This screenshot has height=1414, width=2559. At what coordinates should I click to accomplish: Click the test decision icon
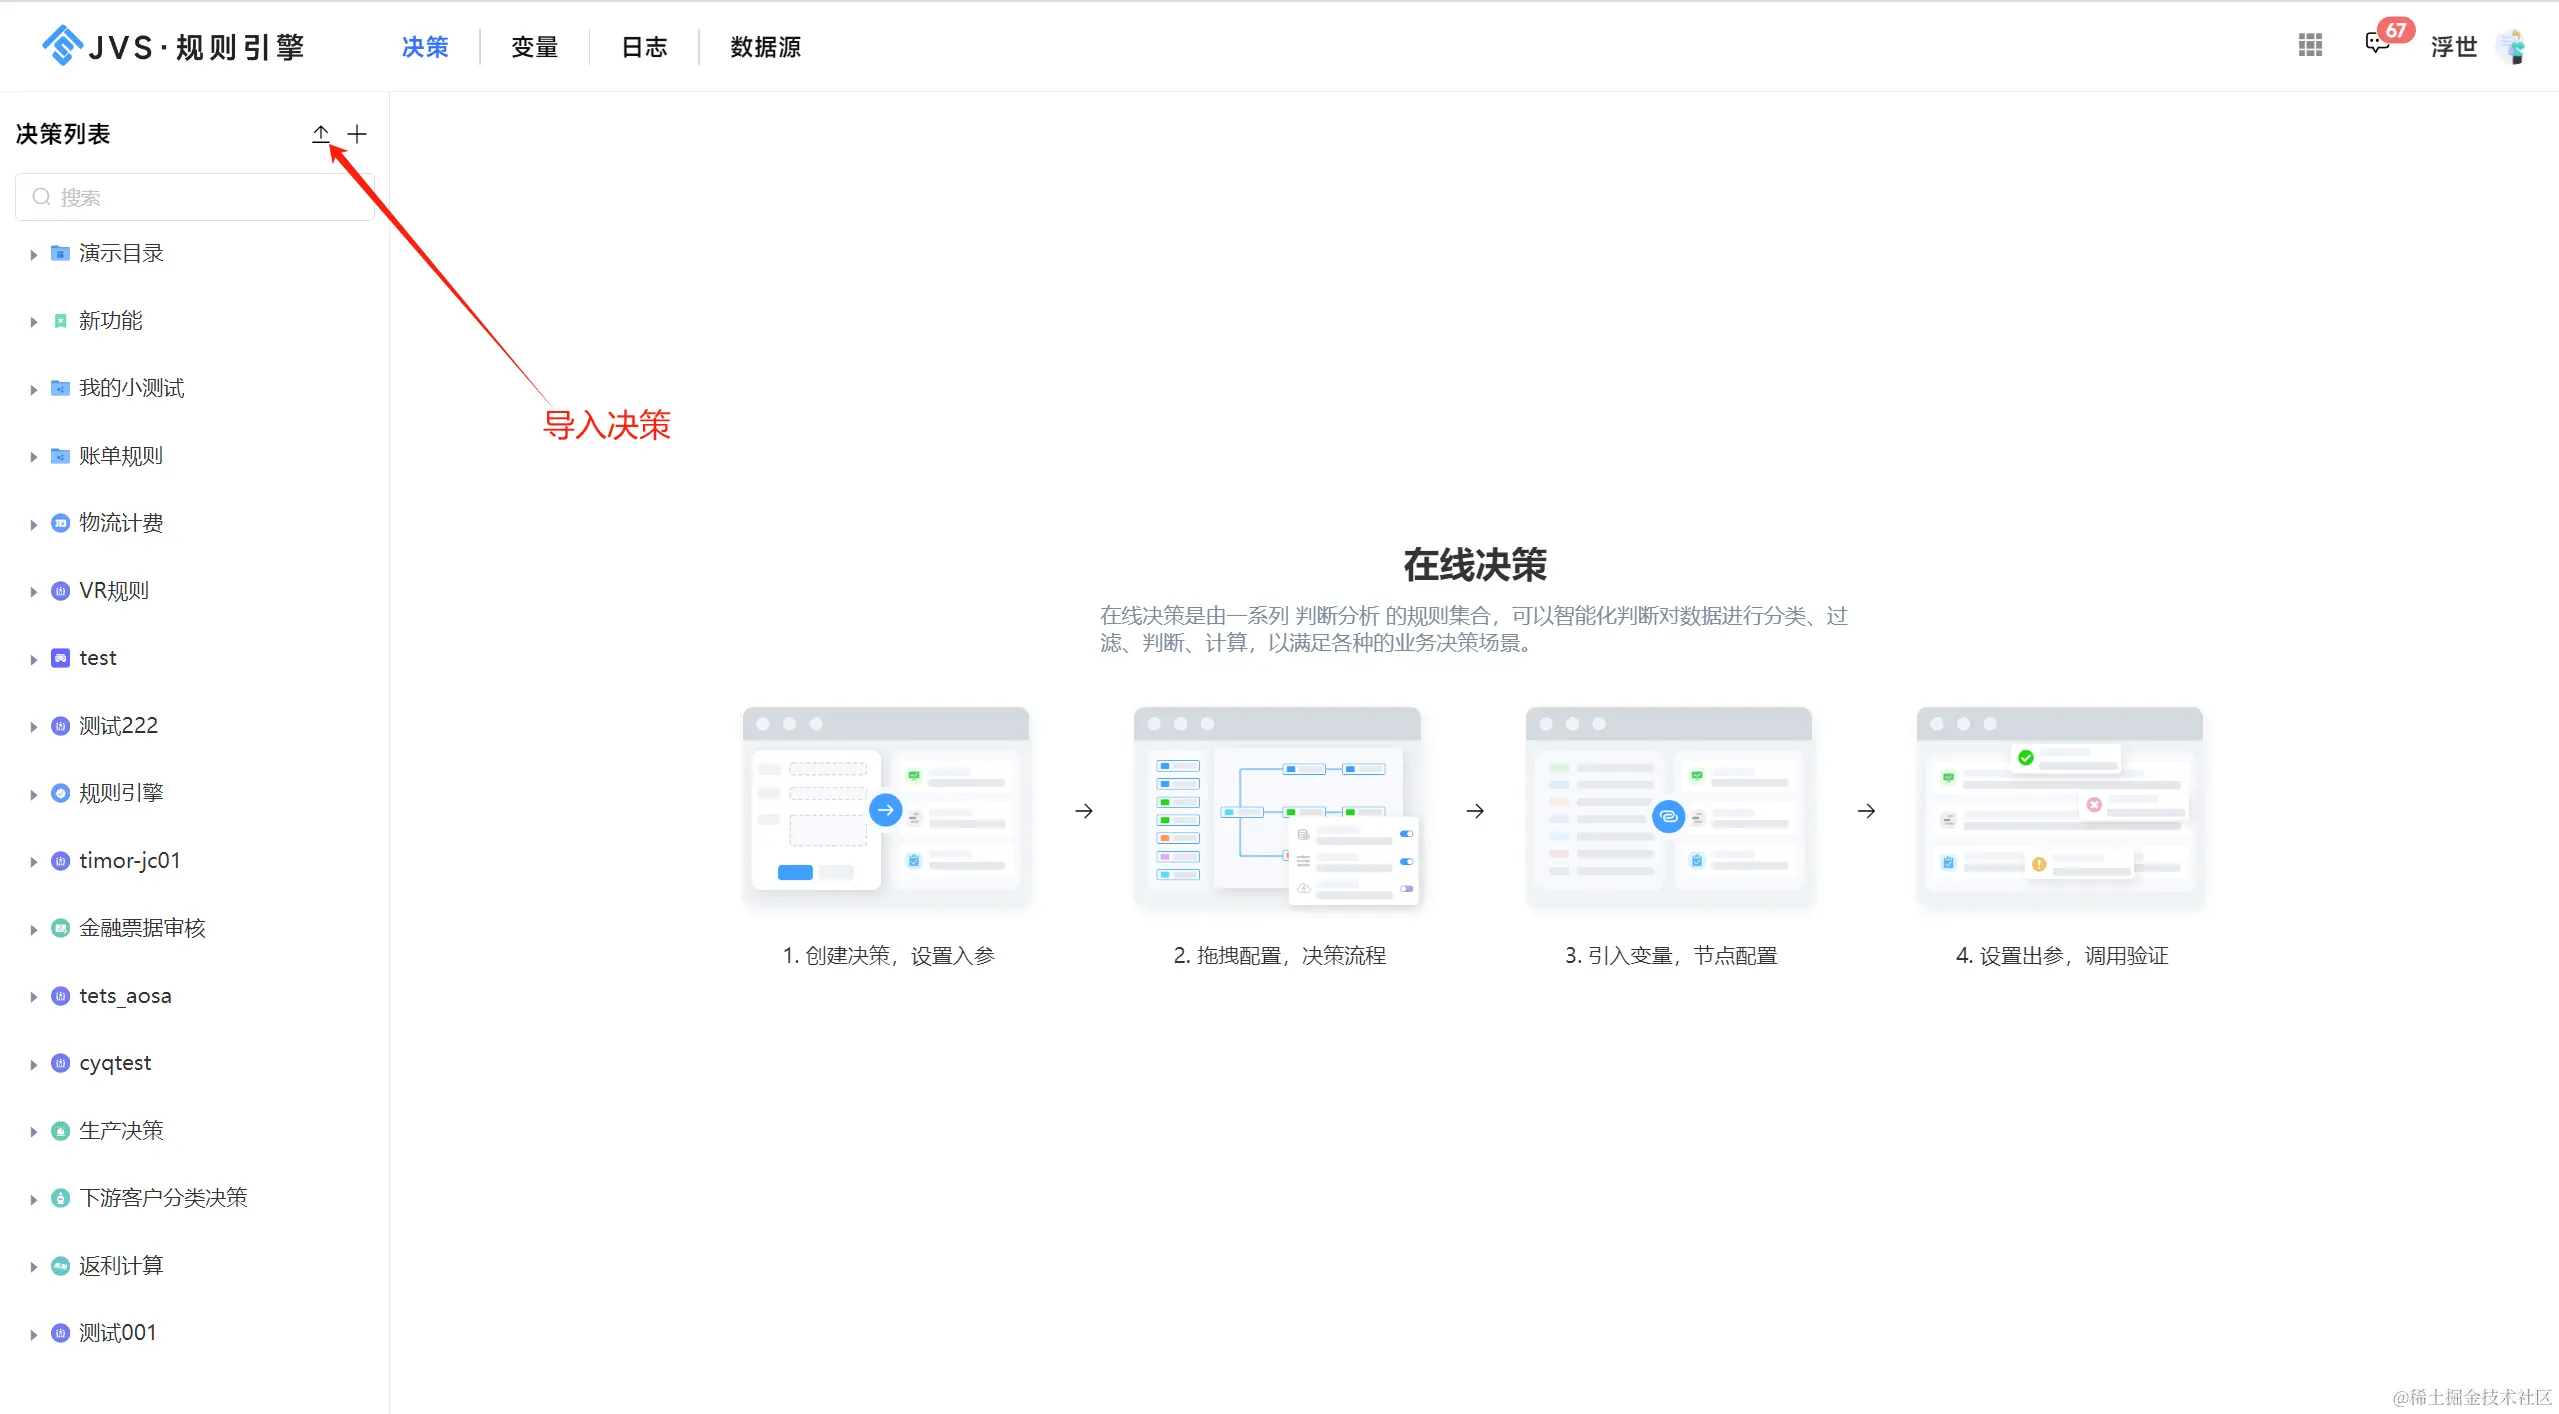[60, 658]
